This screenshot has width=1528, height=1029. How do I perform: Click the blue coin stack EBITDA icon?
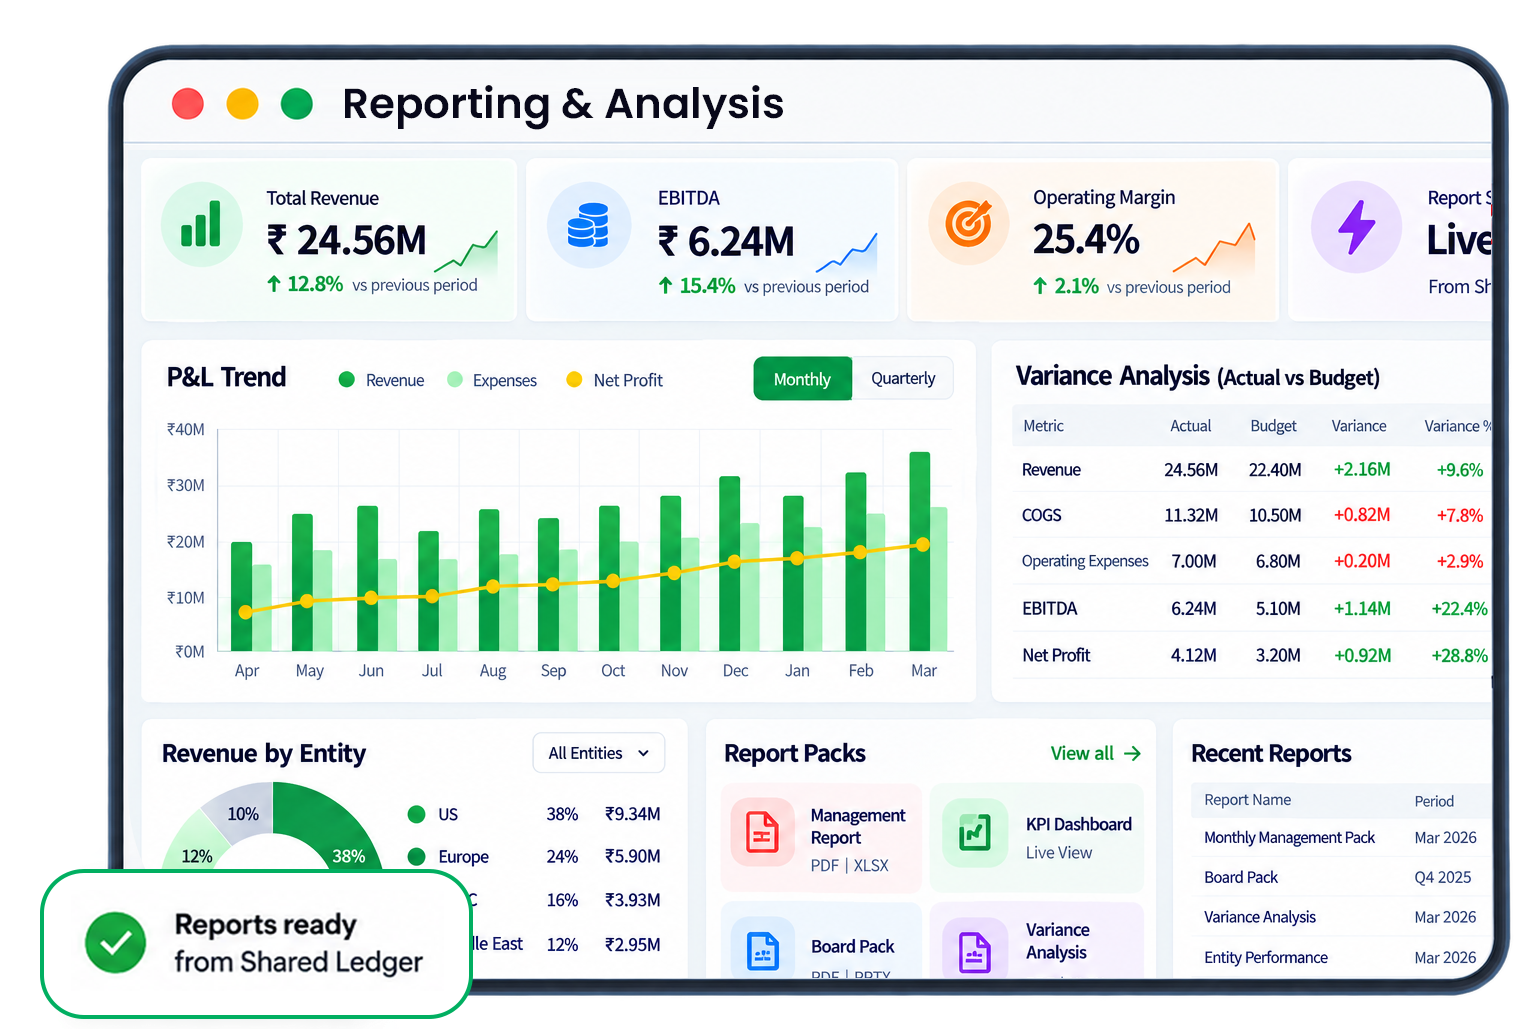[x=588, y=225]
